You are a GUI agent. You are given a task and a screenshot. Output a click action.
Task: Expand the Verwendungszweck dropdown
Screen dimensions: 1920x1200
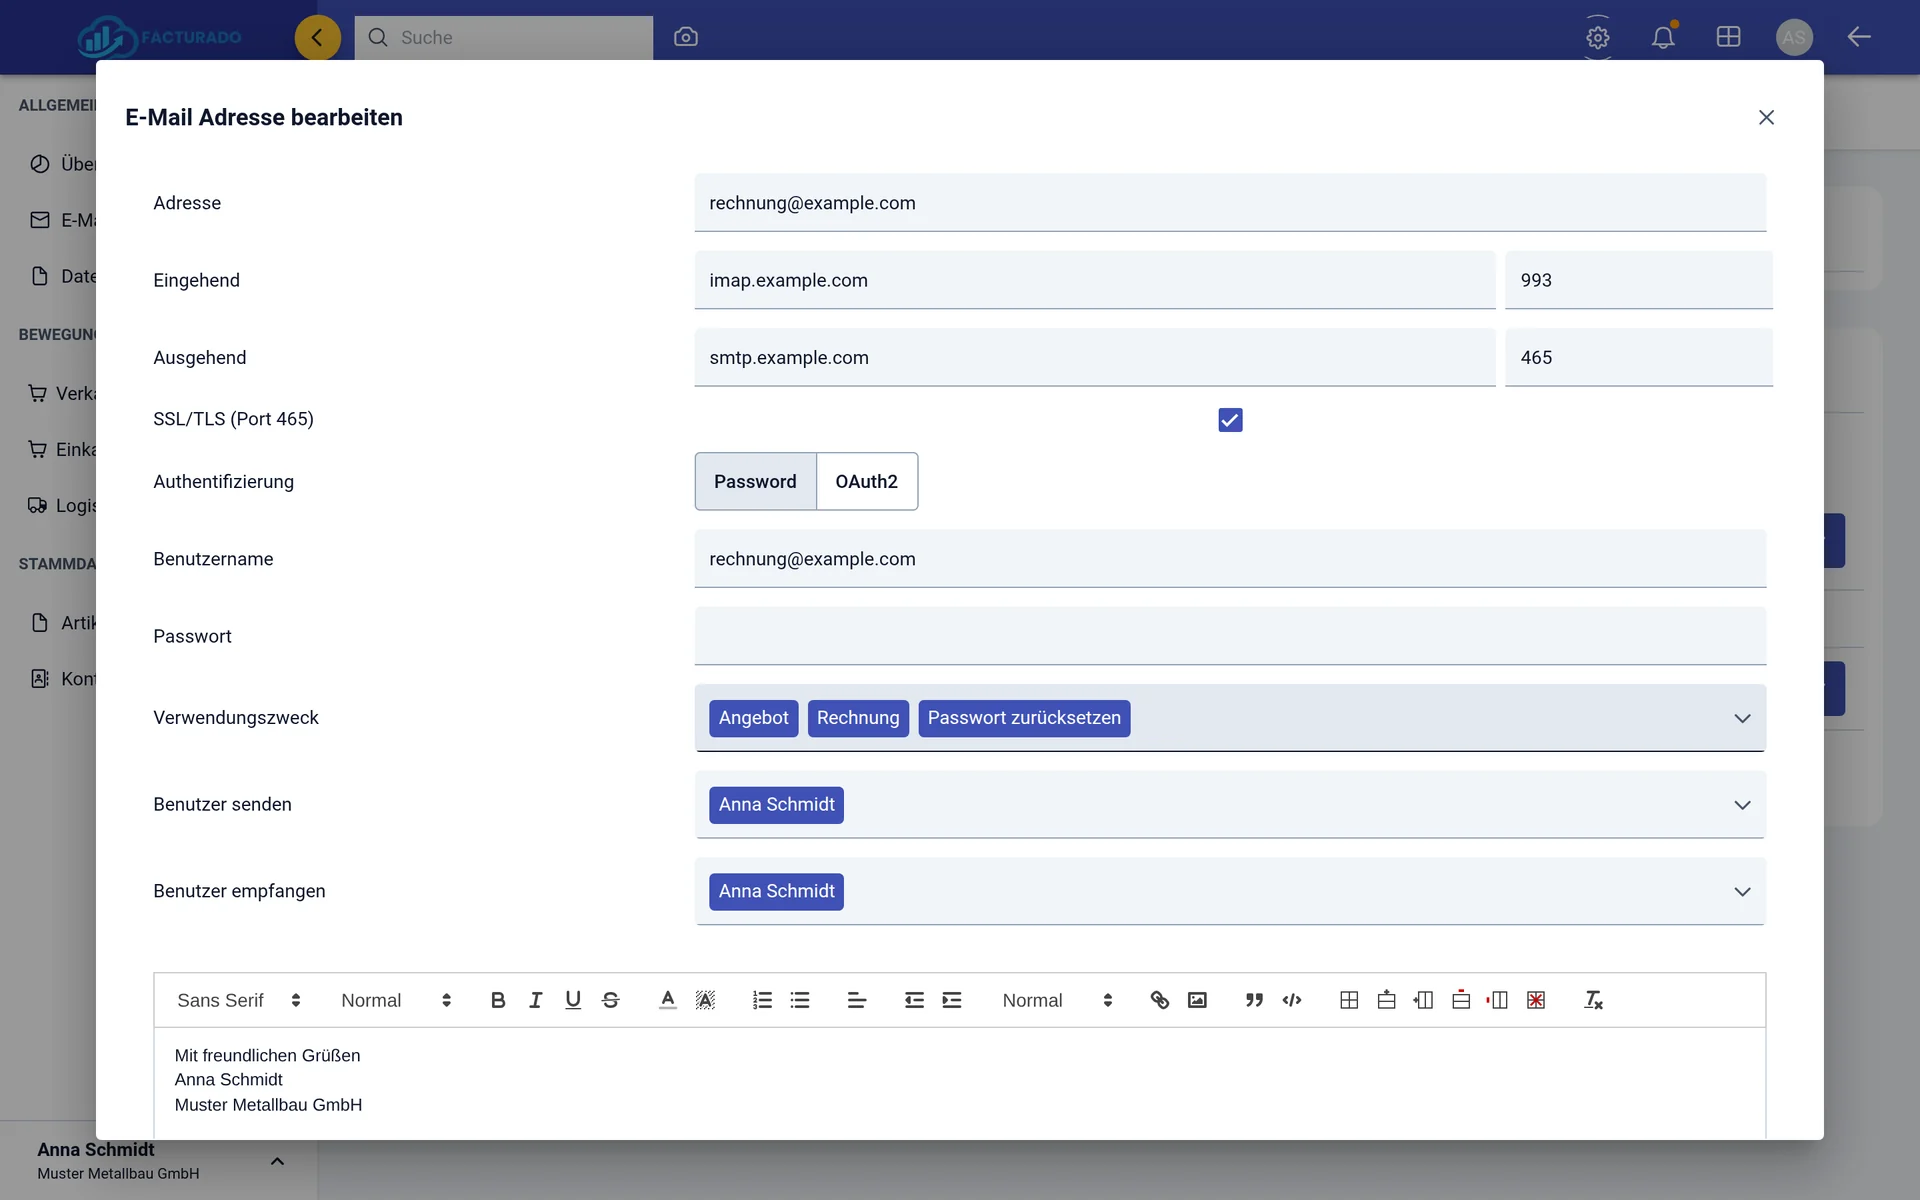1742,719
